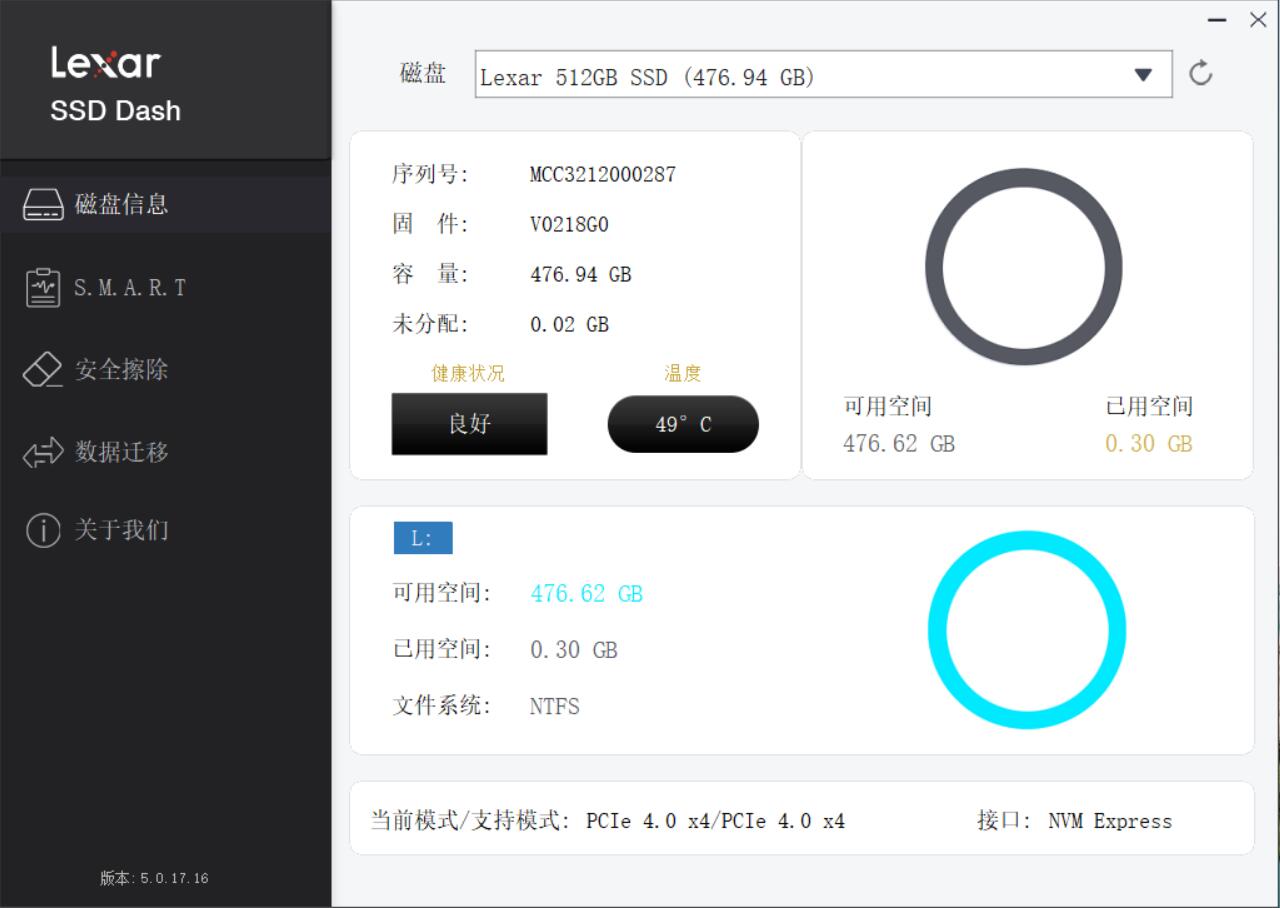Toggle the 良好 health status indicator
Image resolution: width=1280 pixels, height=908 pixels.
tap(470, 423)
